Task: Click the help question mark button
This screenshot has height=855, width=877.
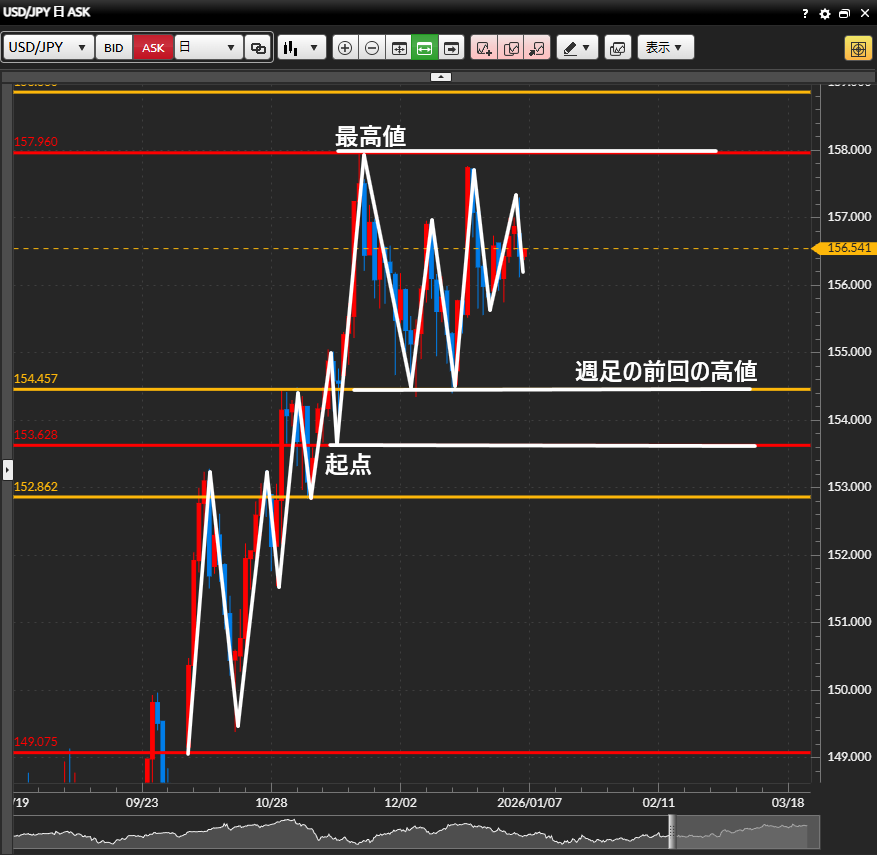Action: [805, 13]
